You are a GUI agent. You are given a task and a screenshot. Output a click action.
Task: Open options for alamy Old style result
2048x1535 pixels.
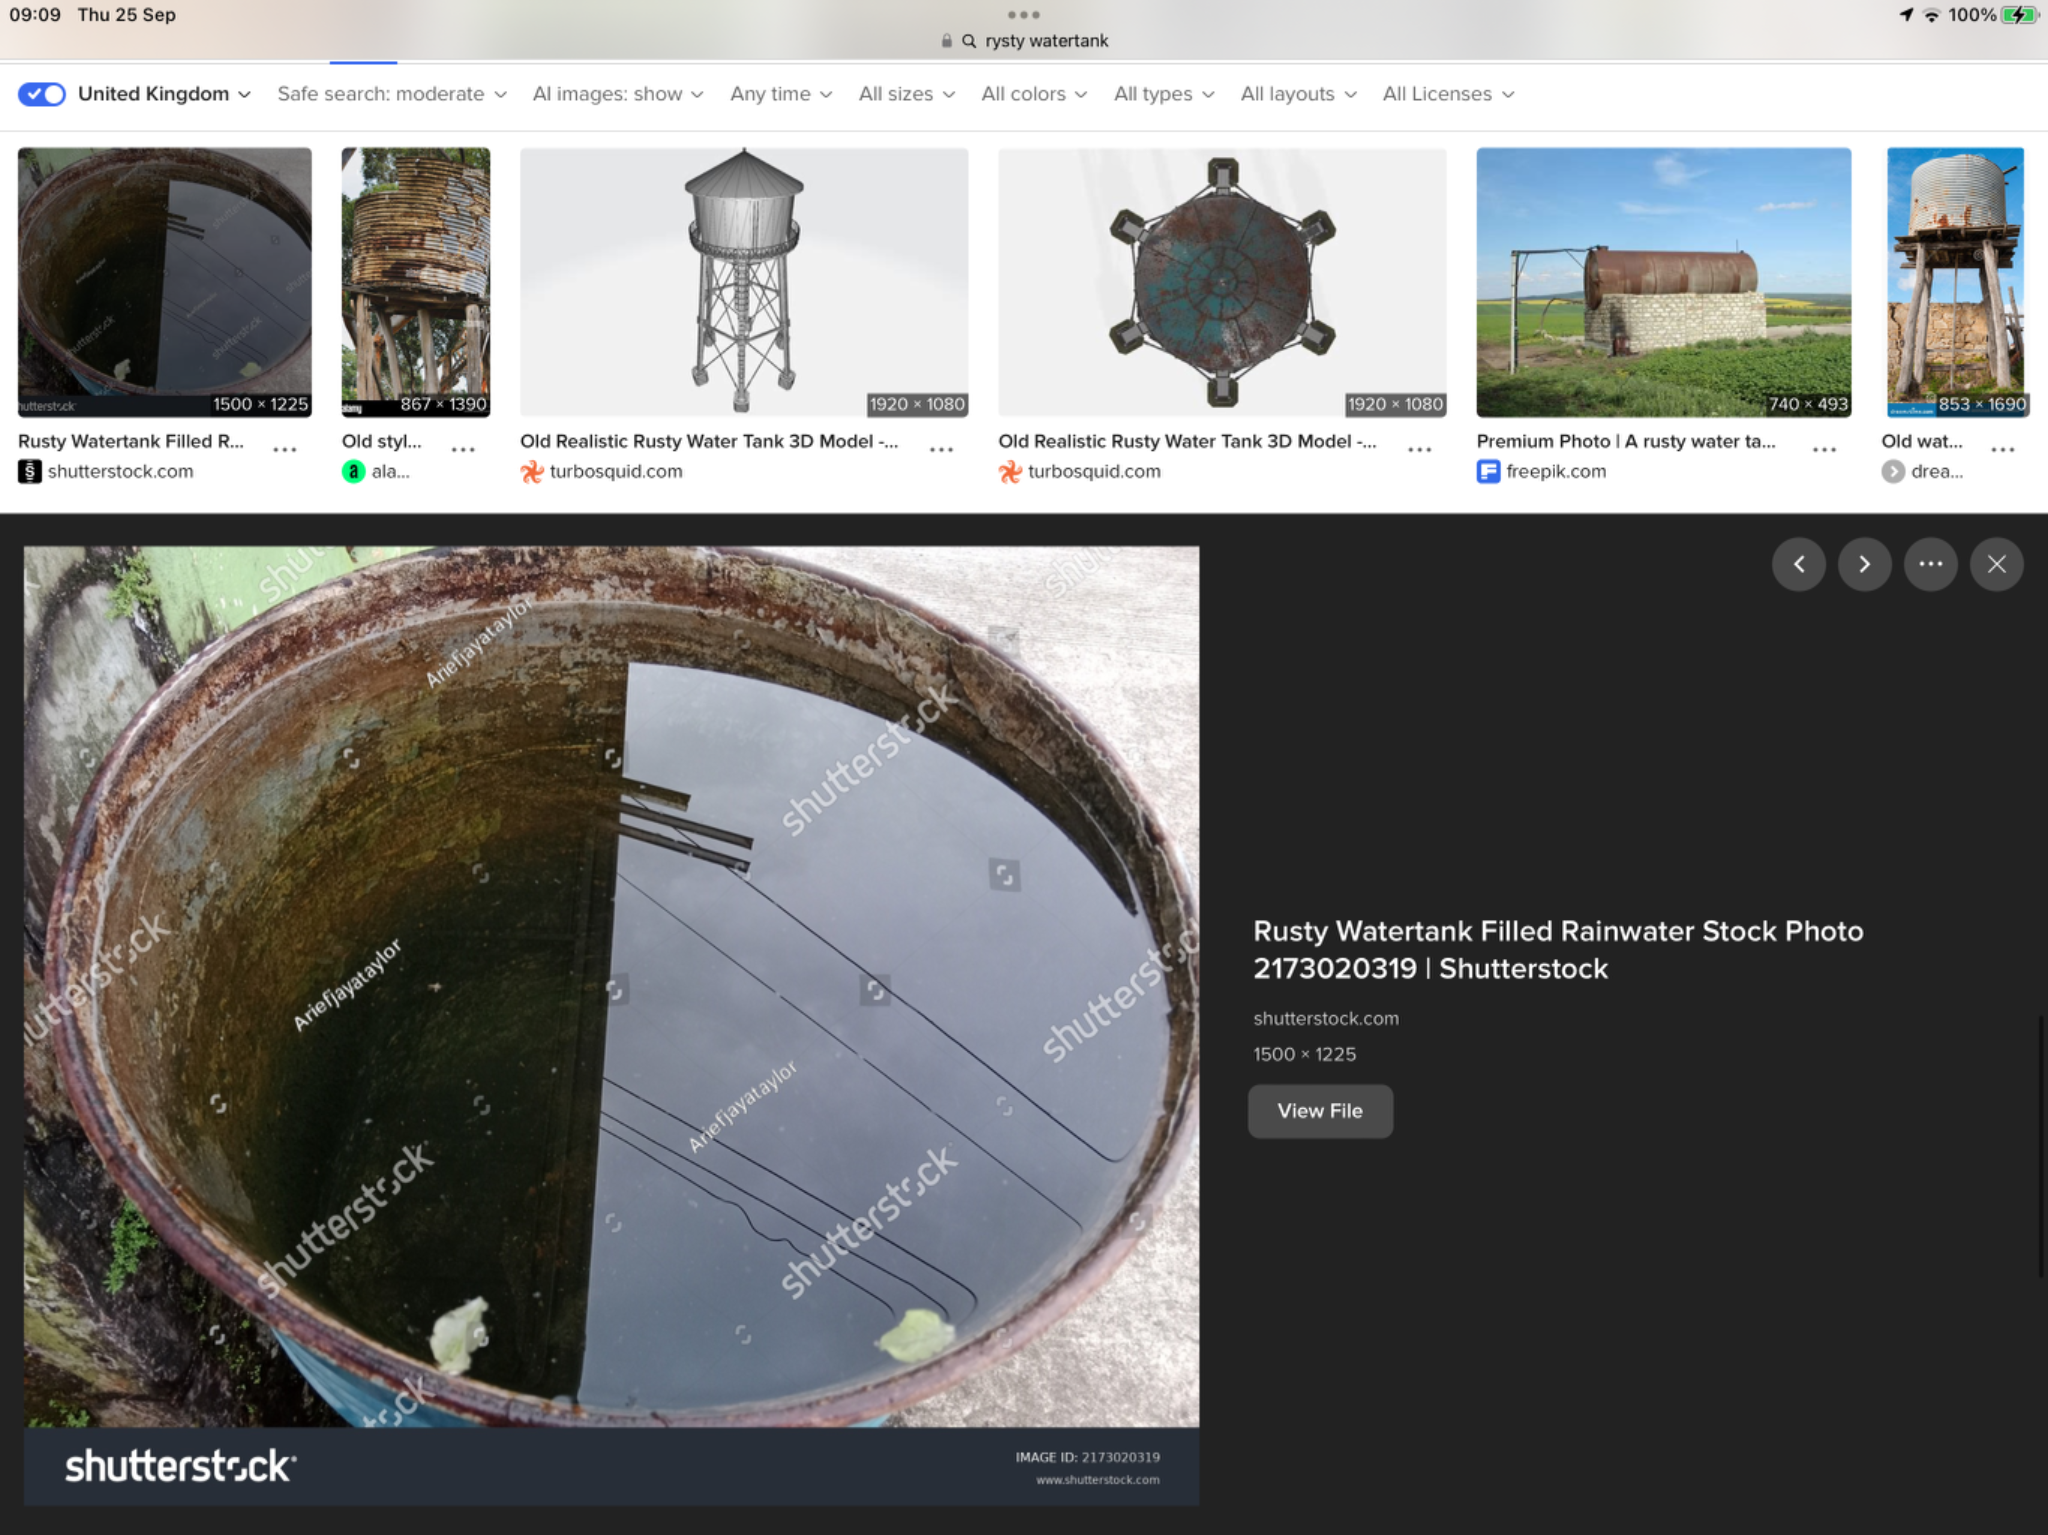coord(463,450)
